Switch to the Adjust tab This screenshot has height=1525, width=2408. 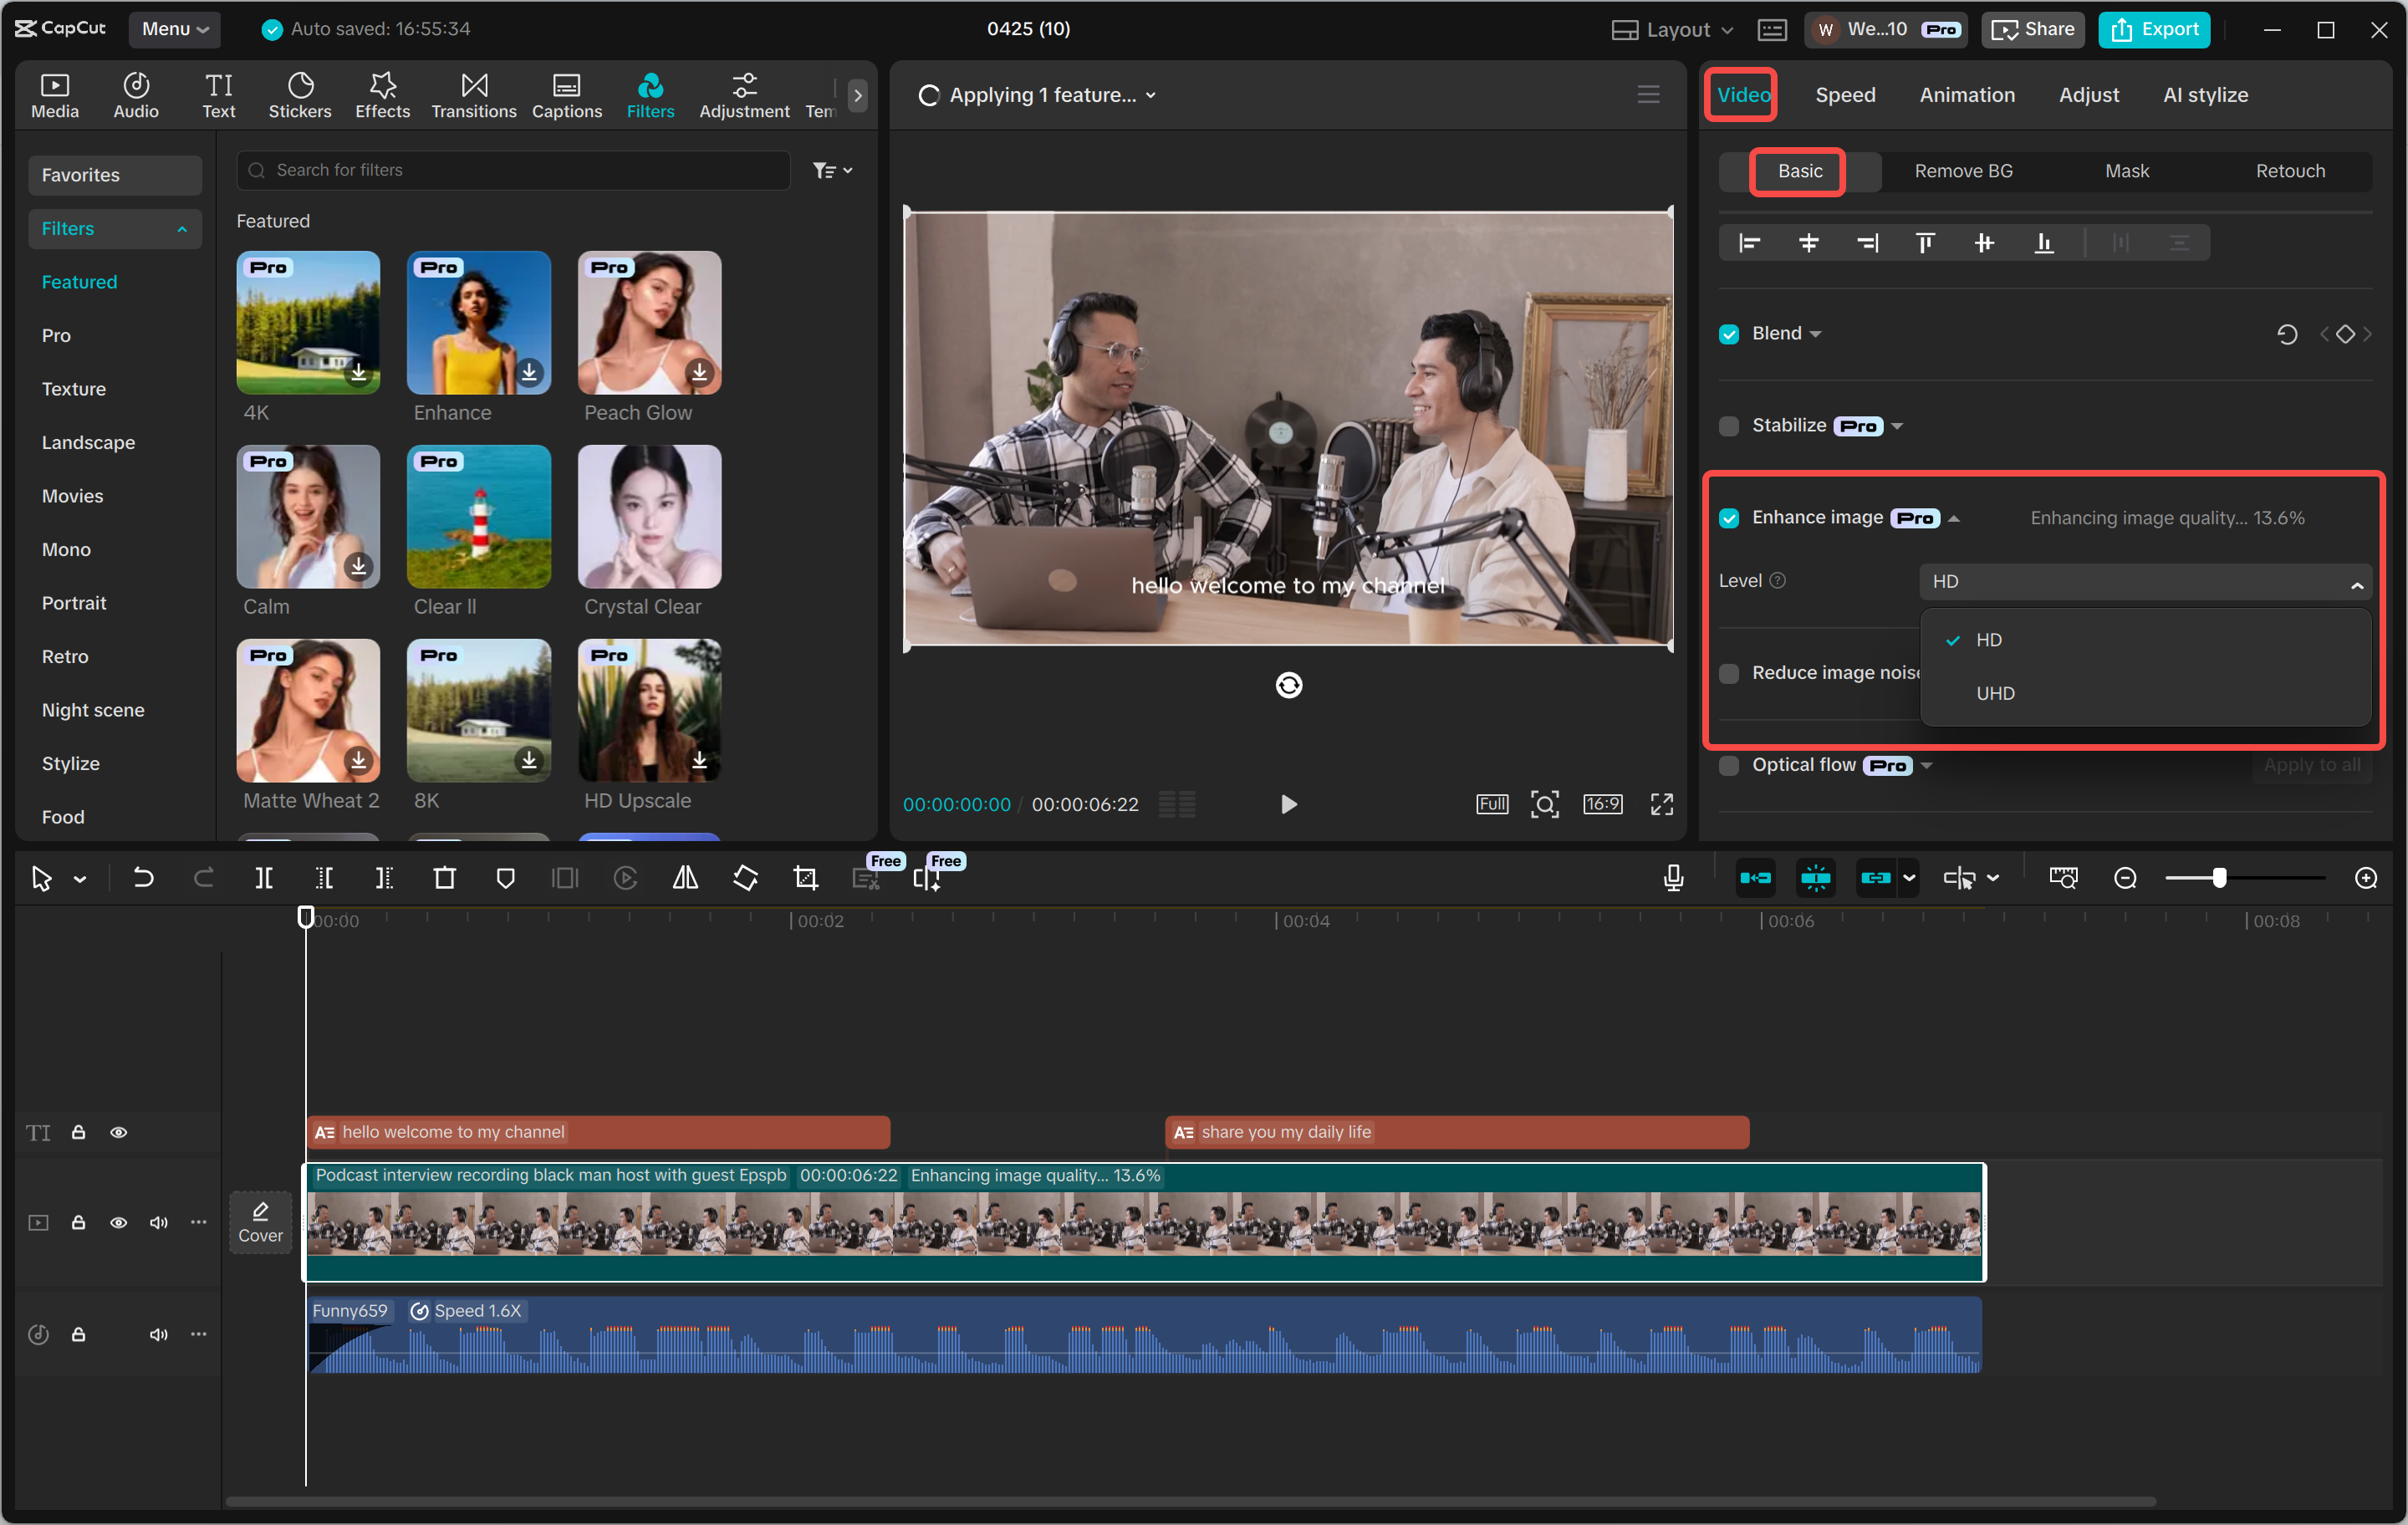coord(2088,95)
